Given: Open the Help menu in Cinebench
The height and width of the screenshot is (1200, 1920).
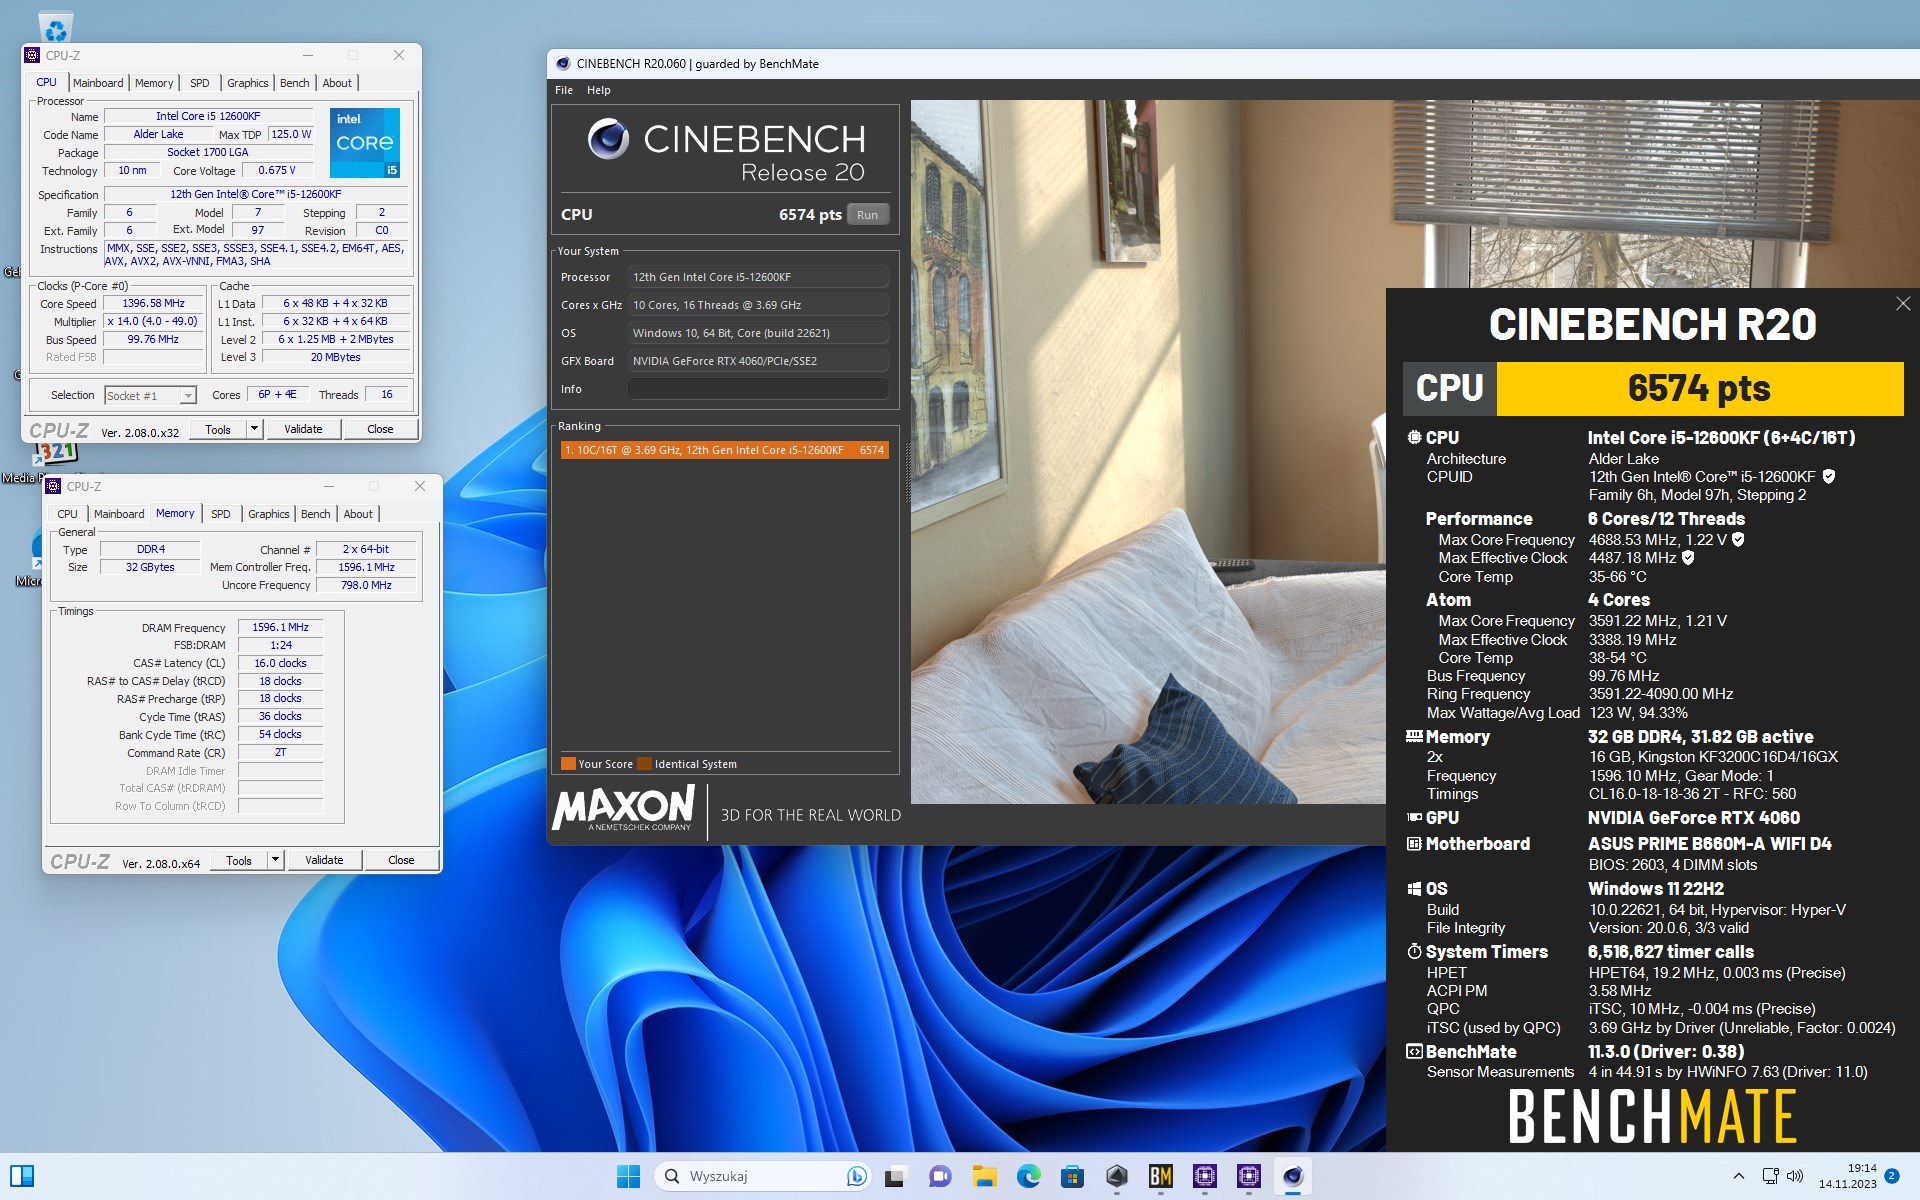Looking at the screenshot, I should coord(598,90).
